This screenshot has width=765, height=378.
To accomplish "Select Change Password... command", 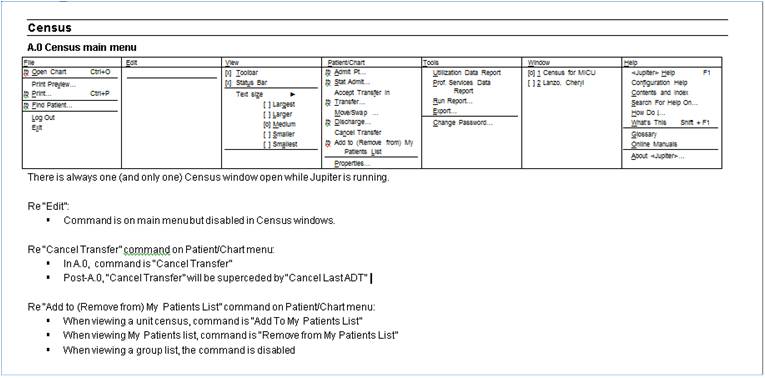I will pos(462,123).
